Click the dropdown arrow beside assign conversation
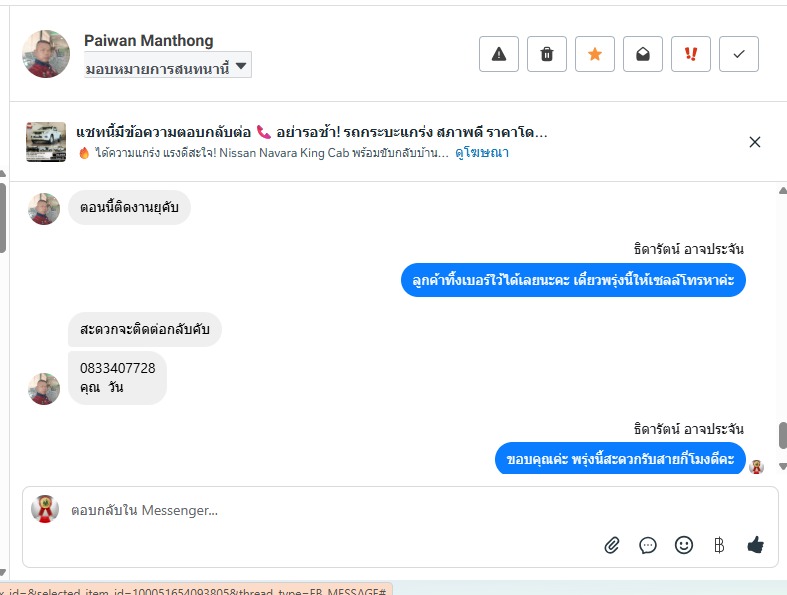This screenshot has height=595, width=787. (x=241, y=66)
